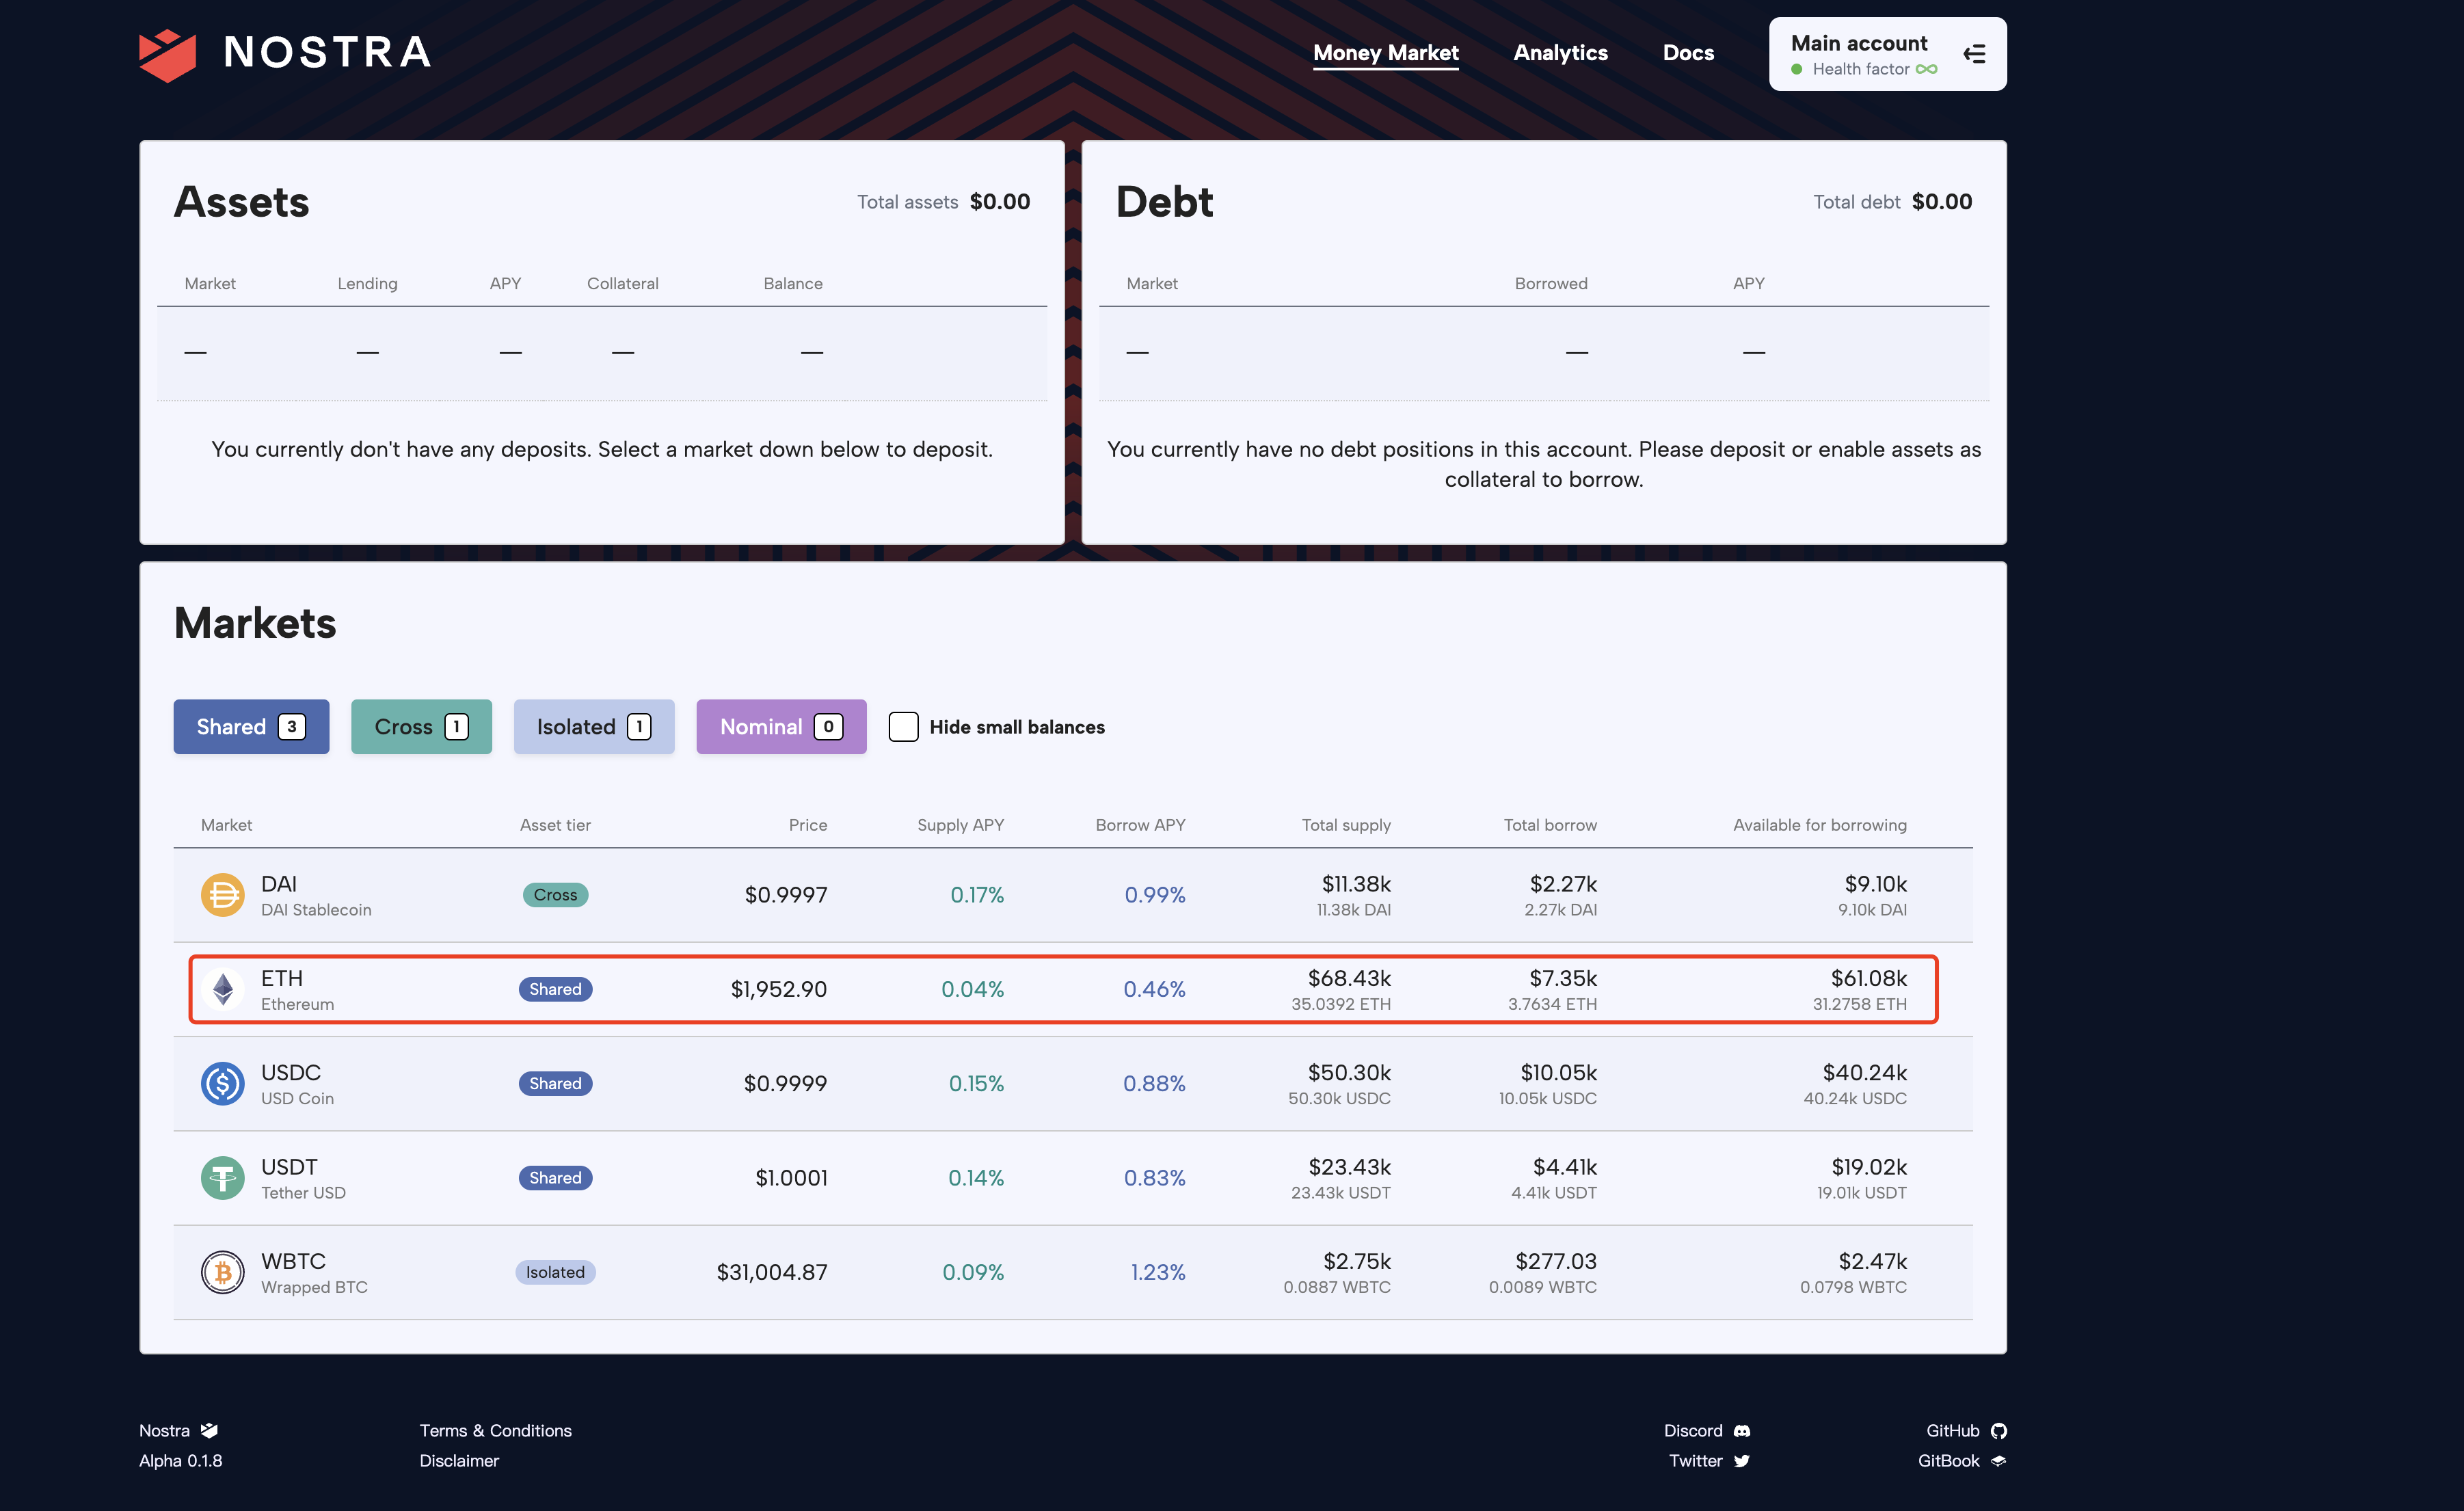Select the USDC USD Coin market name

click(x=297, y=1084)
